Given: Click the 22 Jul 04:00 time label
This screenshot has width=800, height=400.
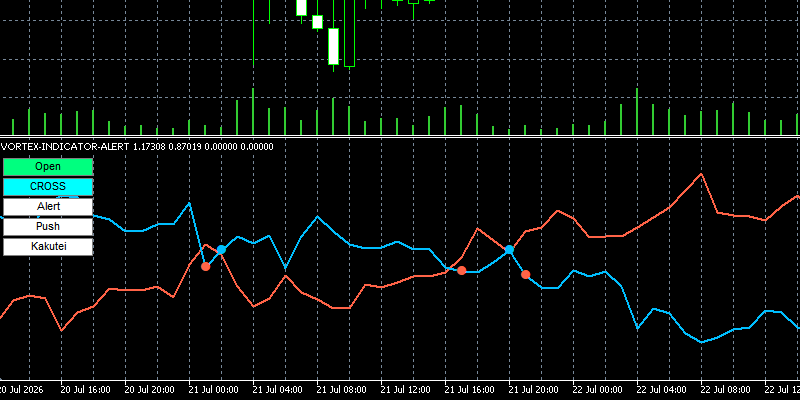Looking at the screenshot, I should pyautogui.click(x=661, y=390).
